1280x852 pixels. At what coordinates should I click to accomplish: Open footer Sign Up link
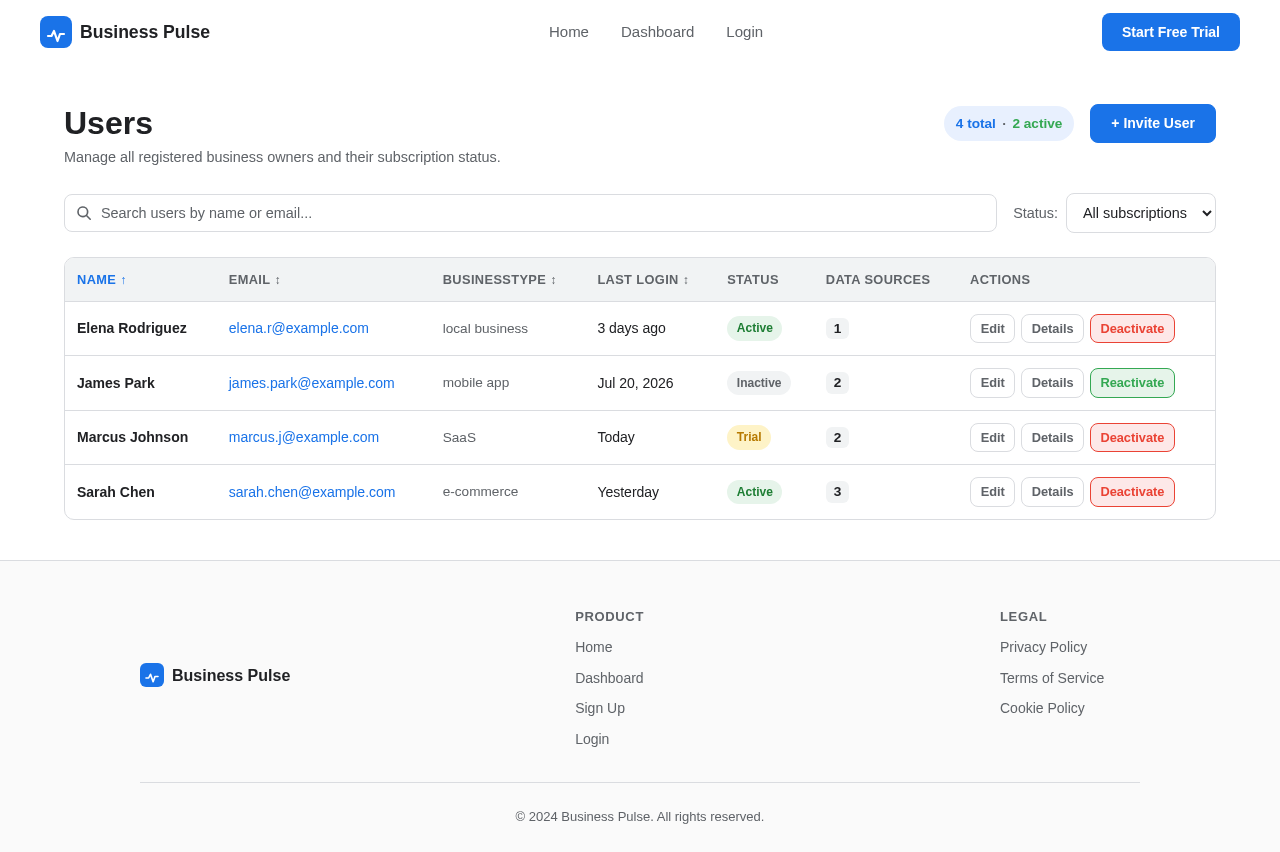coord(600,708)
